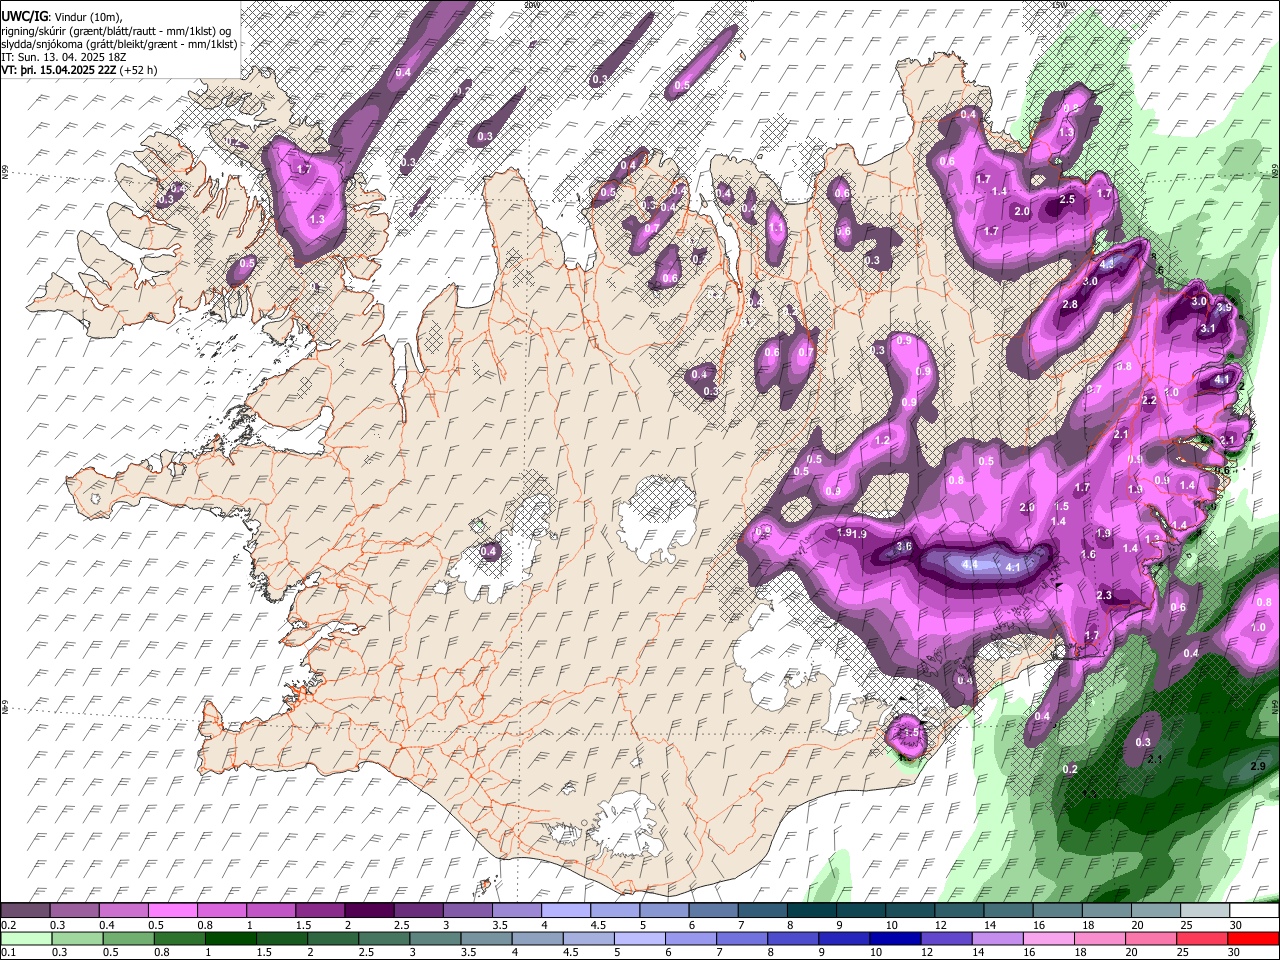This screenshot has height=960, width=1280.
Task: Select the darkest purple 2 snow swatch
Action: pyautogui.click(x=369, y=911)
